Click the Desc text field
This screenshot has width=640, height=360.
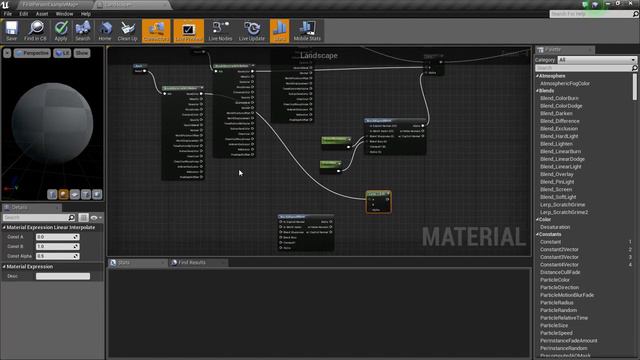[x=63, y=276]
